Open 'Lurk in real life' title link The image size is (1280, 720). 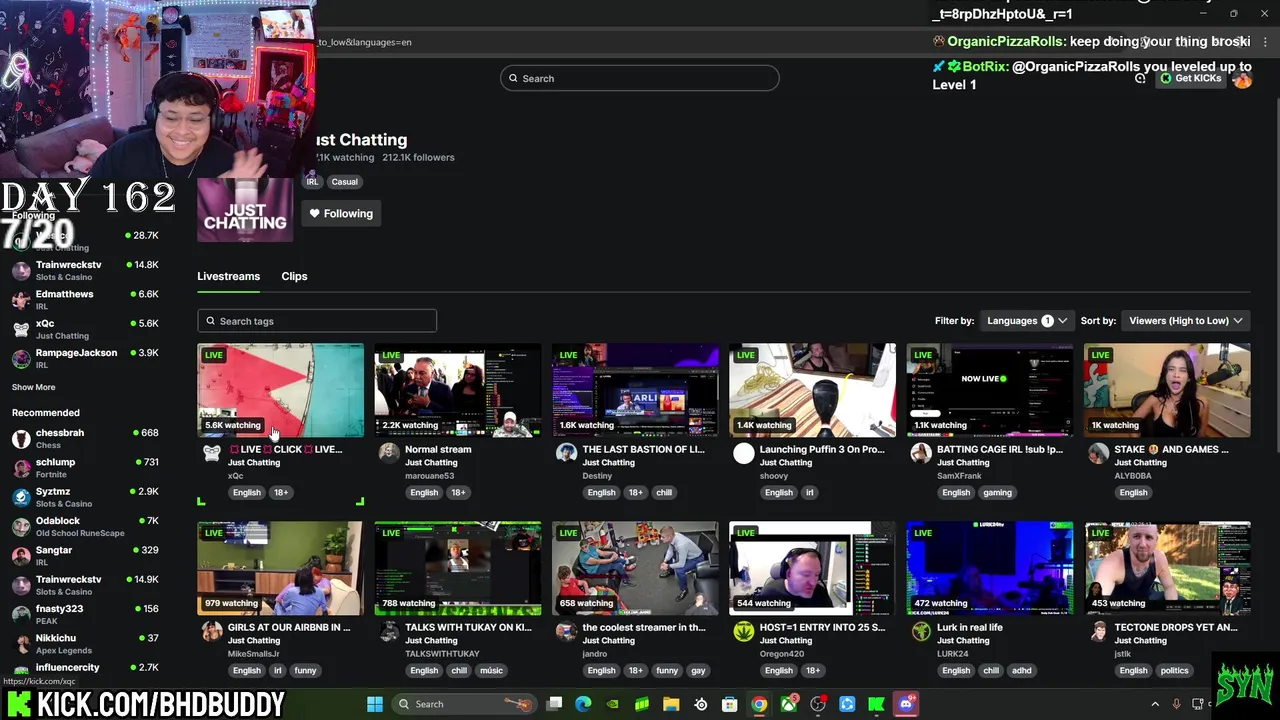click(969, 627)
